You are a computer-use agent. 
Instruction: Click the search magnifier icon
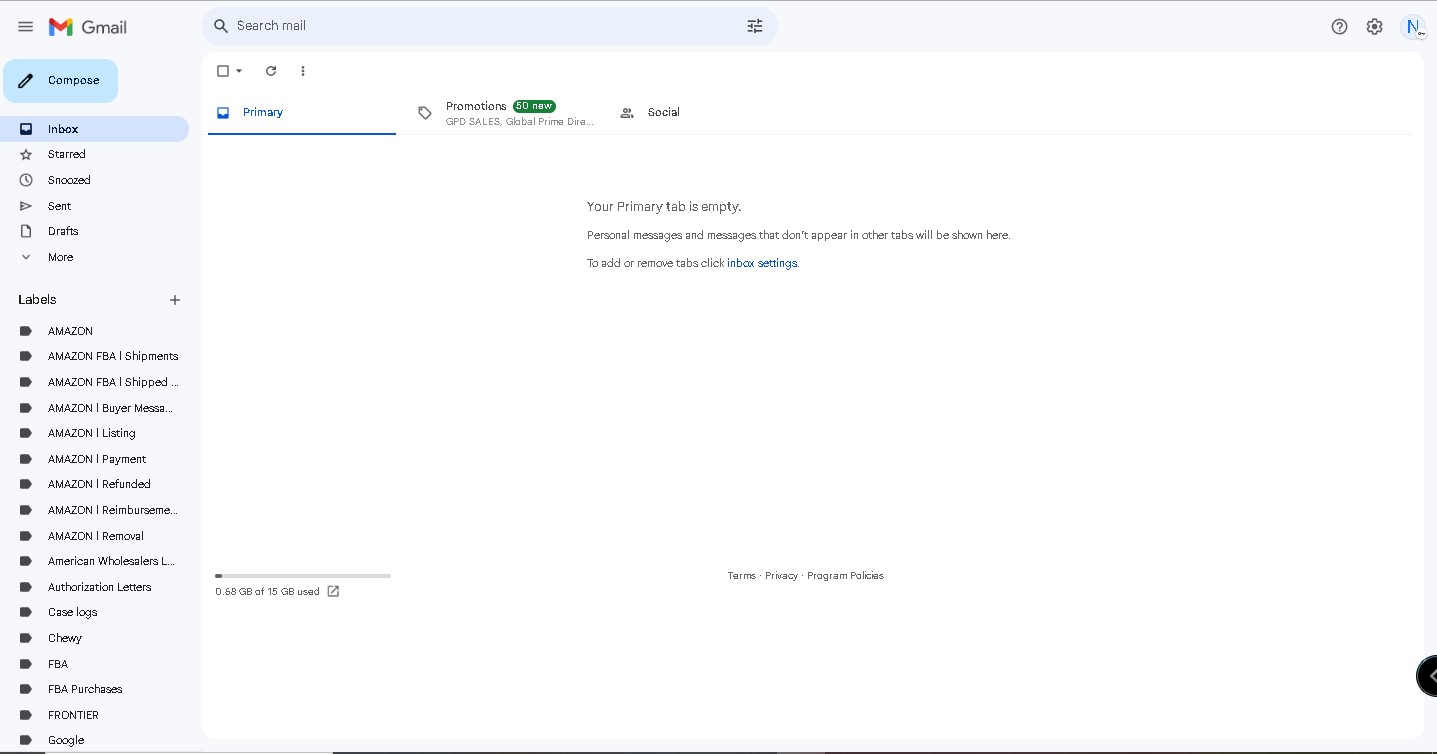[221, 26]
